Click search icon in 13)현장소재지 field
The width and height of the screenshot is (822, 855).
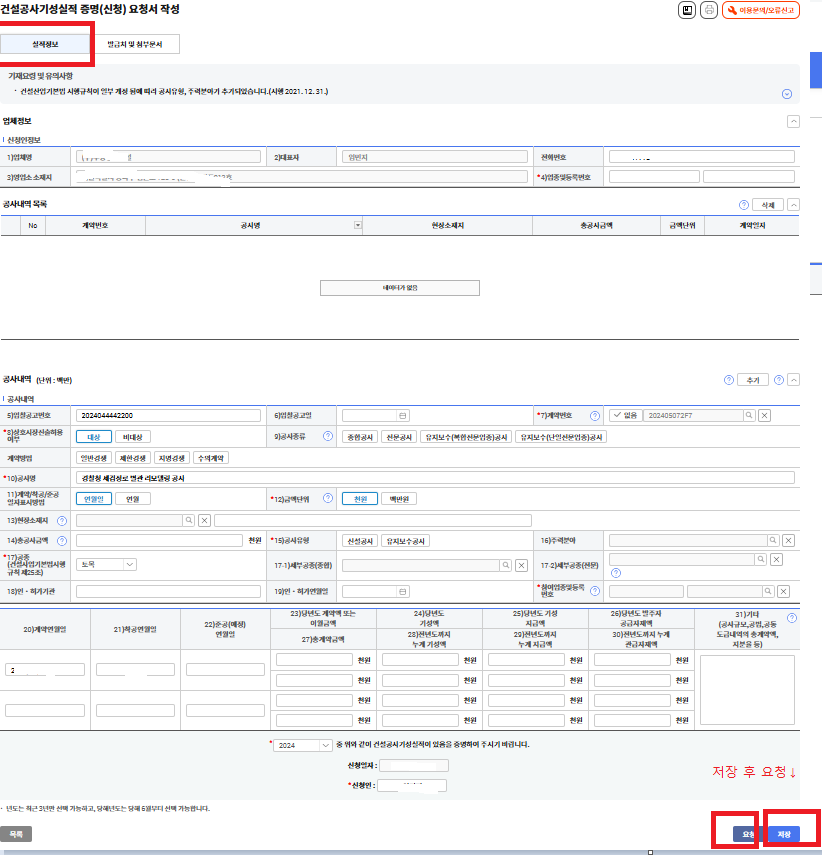pos(189,520)
